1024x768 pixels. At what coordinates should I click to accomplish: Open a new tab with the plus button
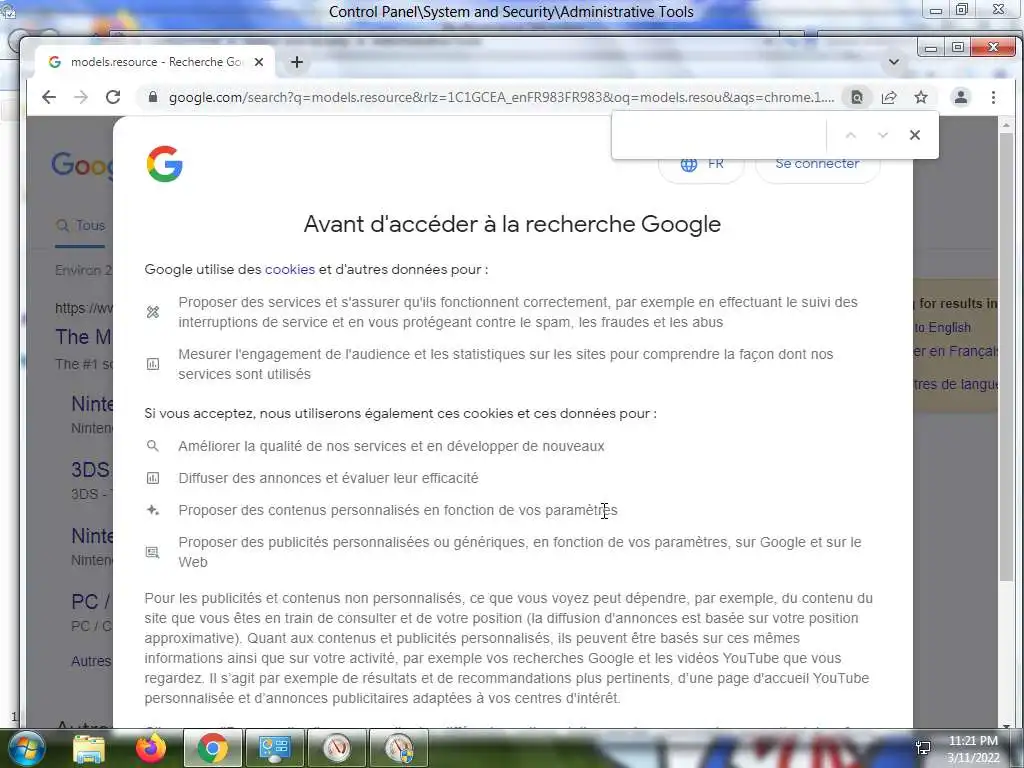(296, 62)
